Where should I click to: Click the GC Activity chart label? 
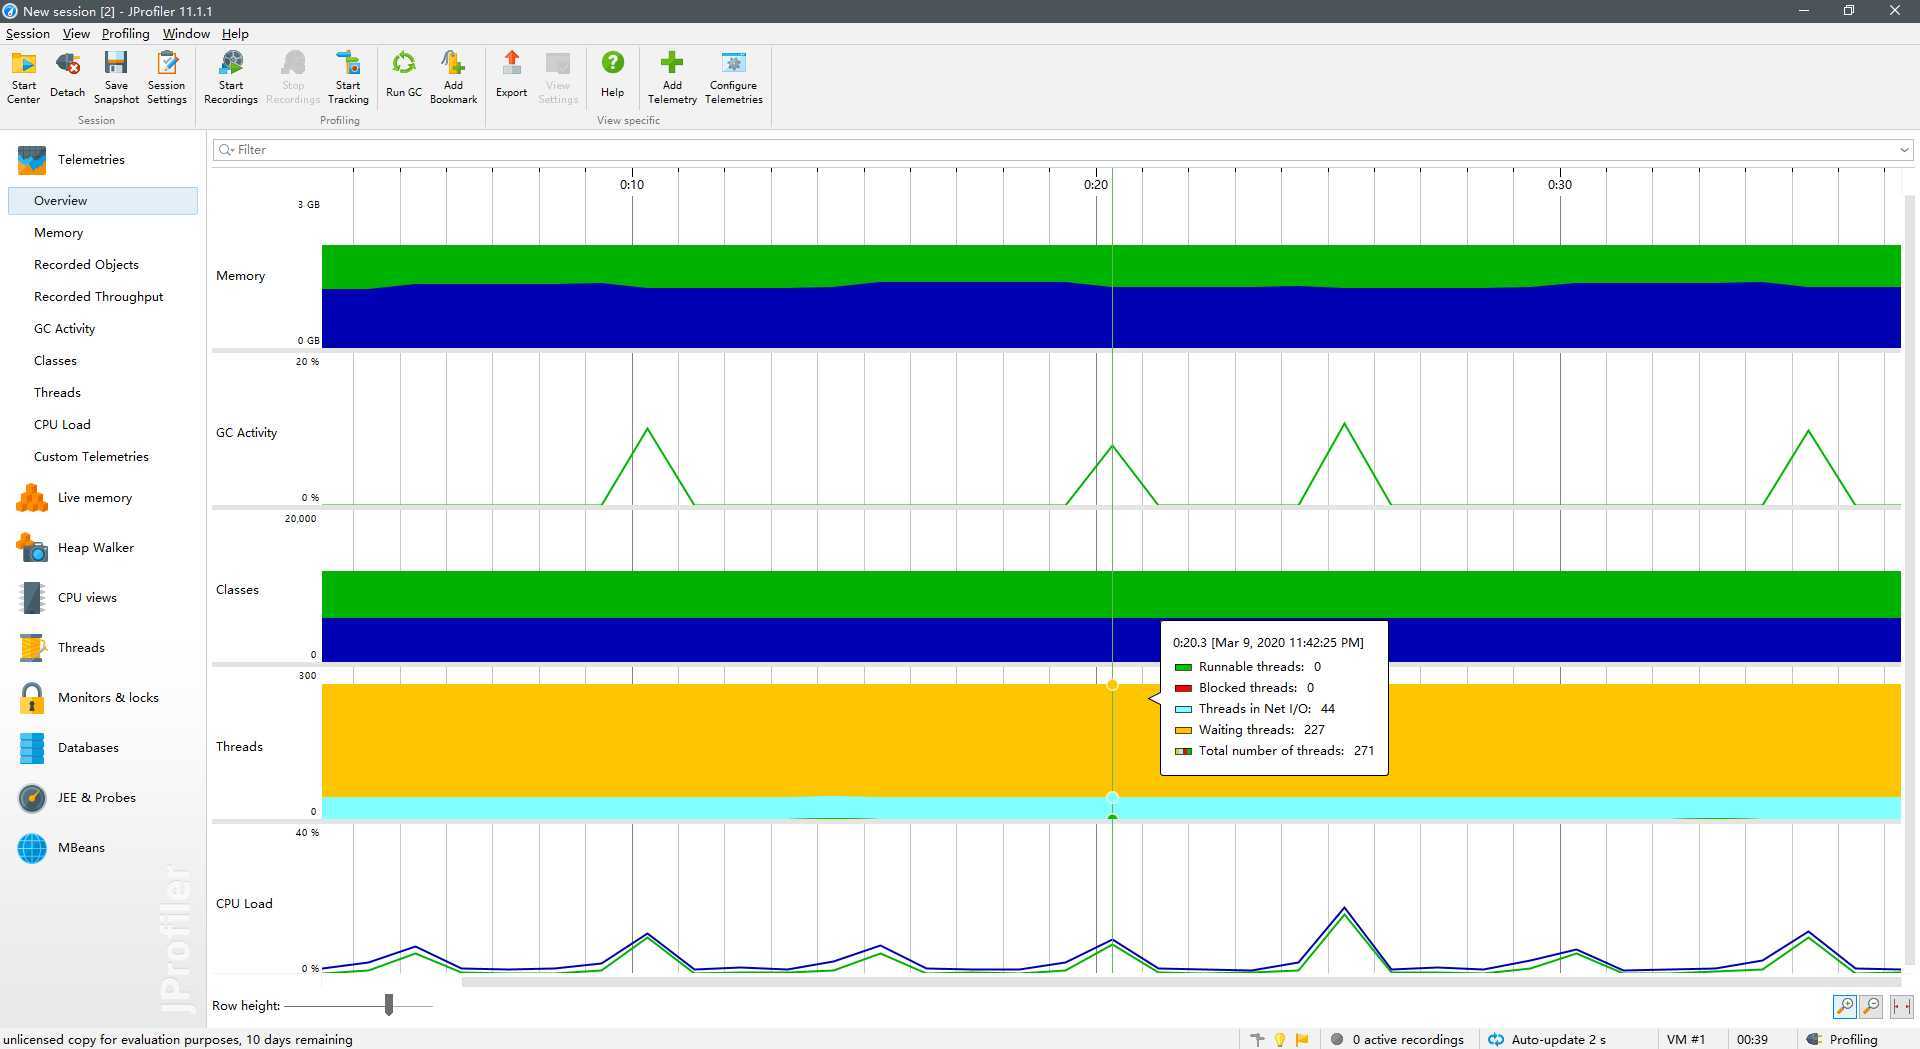pyautogui.click(x=246, y=432)
